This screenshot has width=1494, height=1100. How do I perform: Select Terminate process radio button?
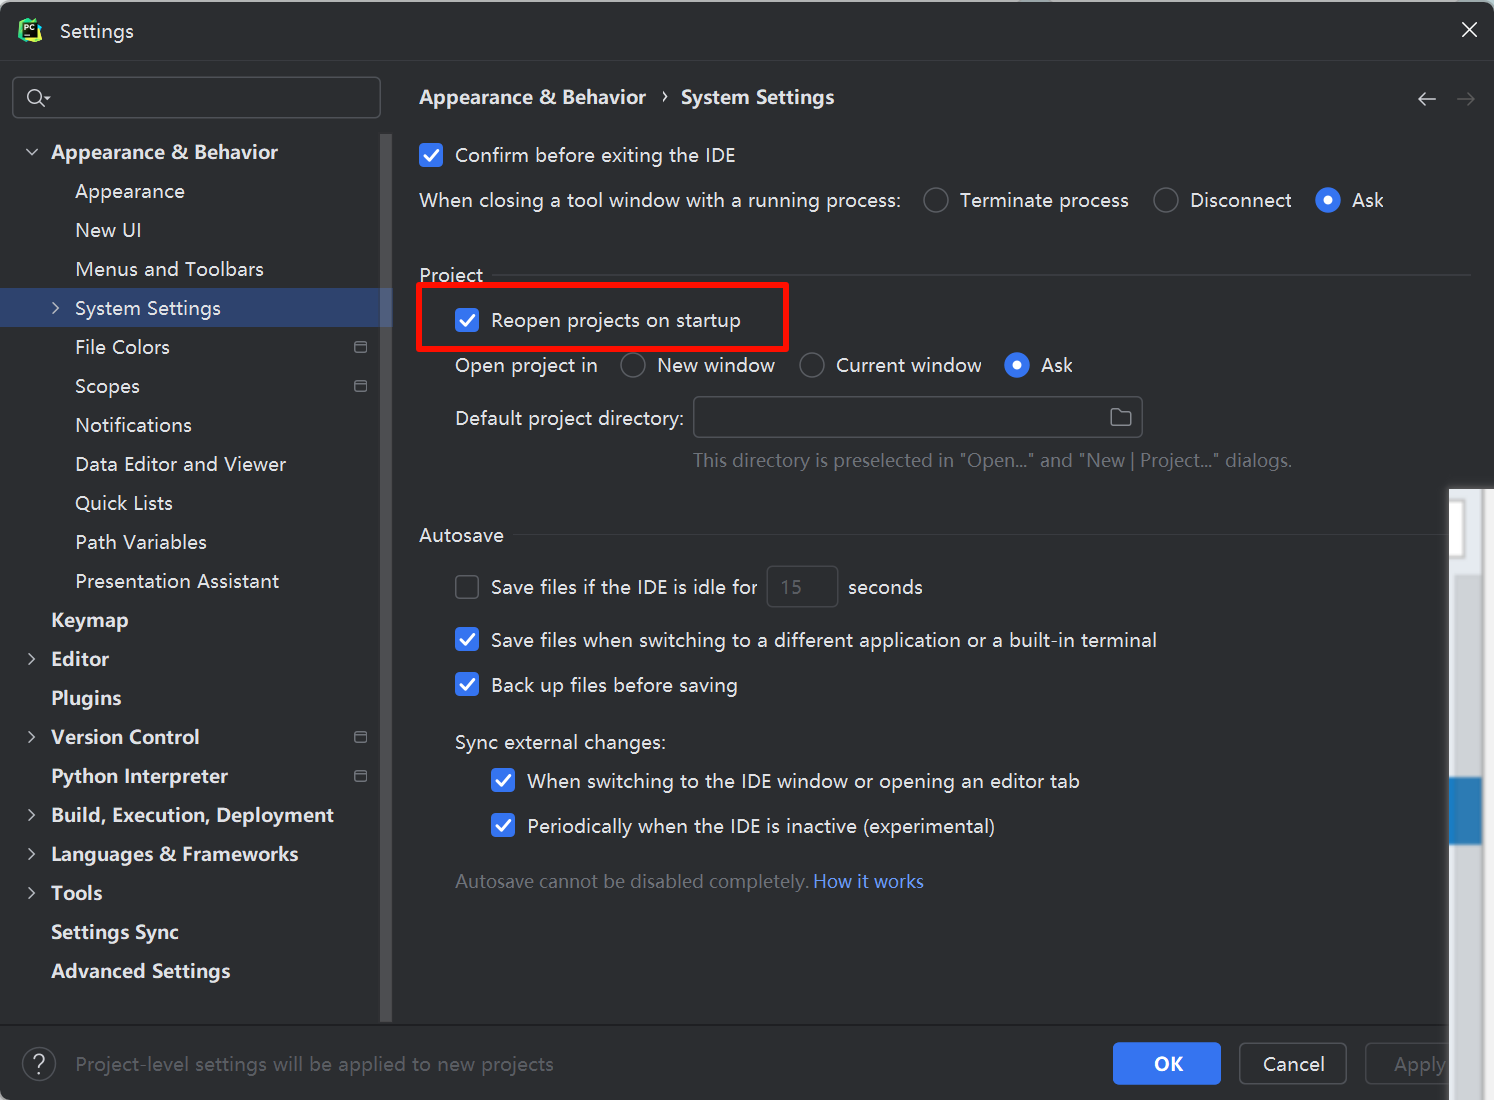tap(935, 200)
